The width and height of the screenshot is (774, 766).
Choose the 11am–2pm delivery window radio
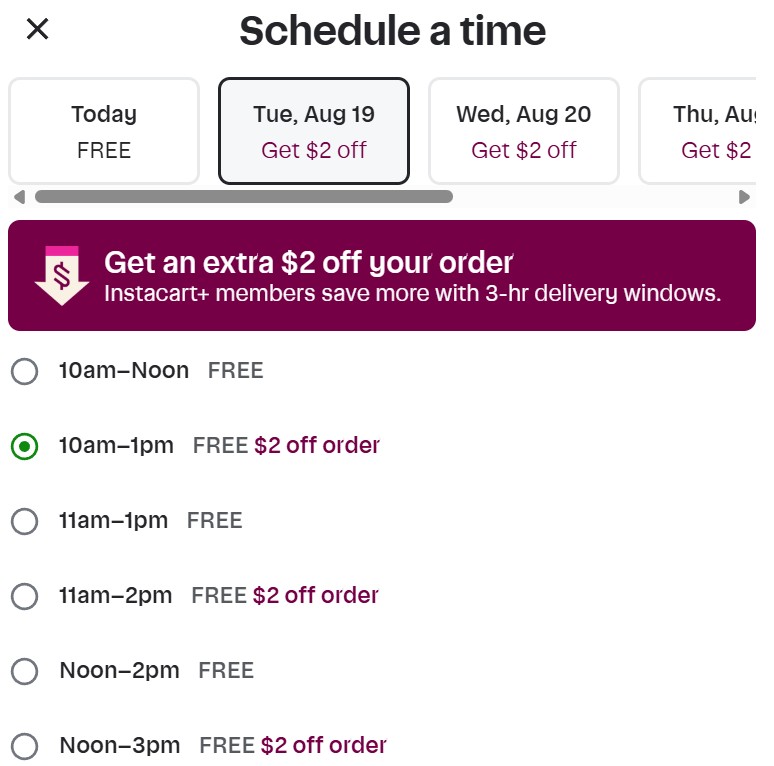pos(25,596)
